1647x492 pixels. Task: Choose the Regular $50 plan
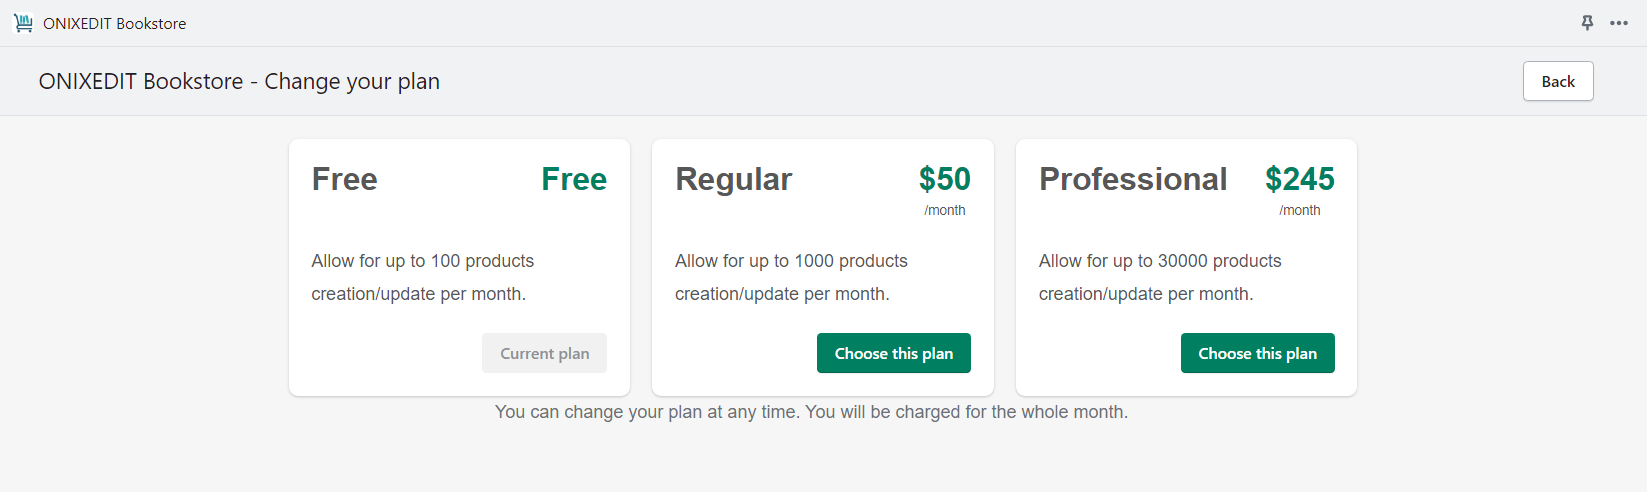[894, 353]
